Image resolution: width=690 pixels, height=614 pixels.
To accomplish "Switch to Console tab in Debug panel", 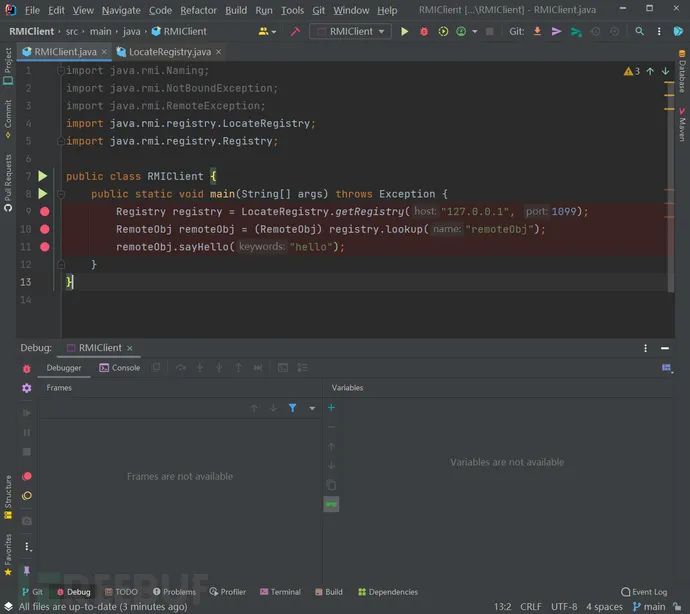I will tap(120, 368).
